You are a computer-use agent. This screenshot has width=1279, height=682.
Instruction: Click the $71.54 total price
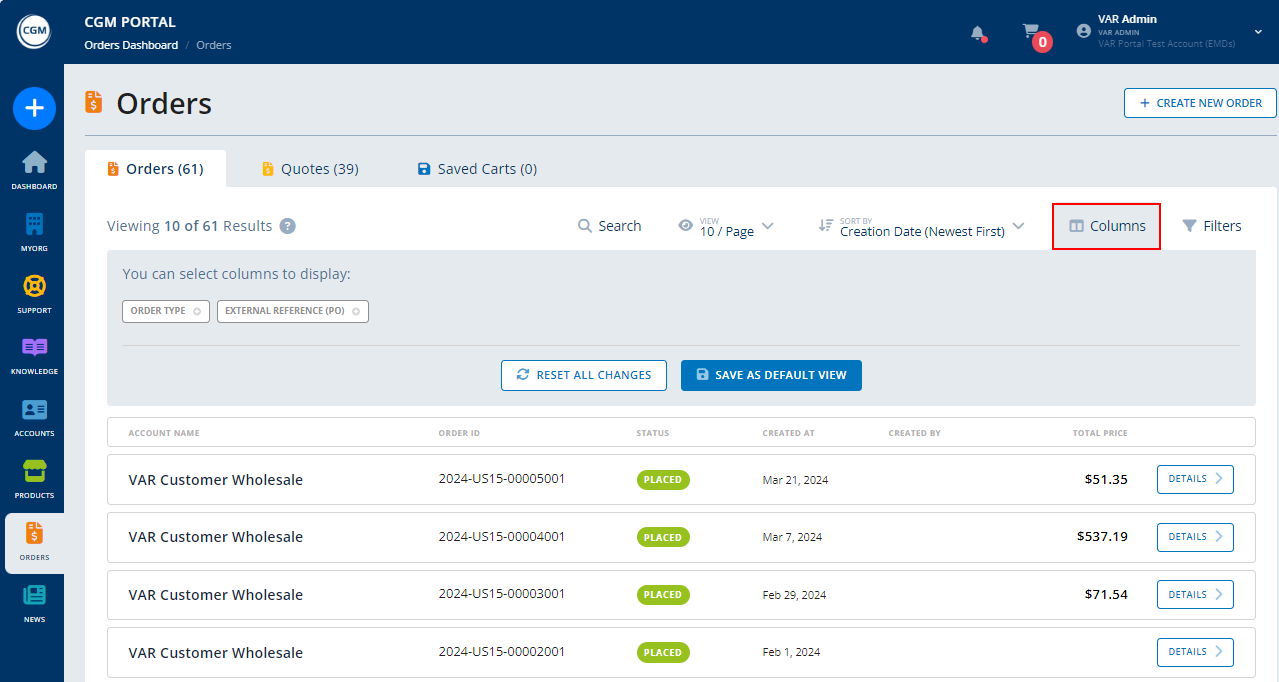coord(1106,594)
